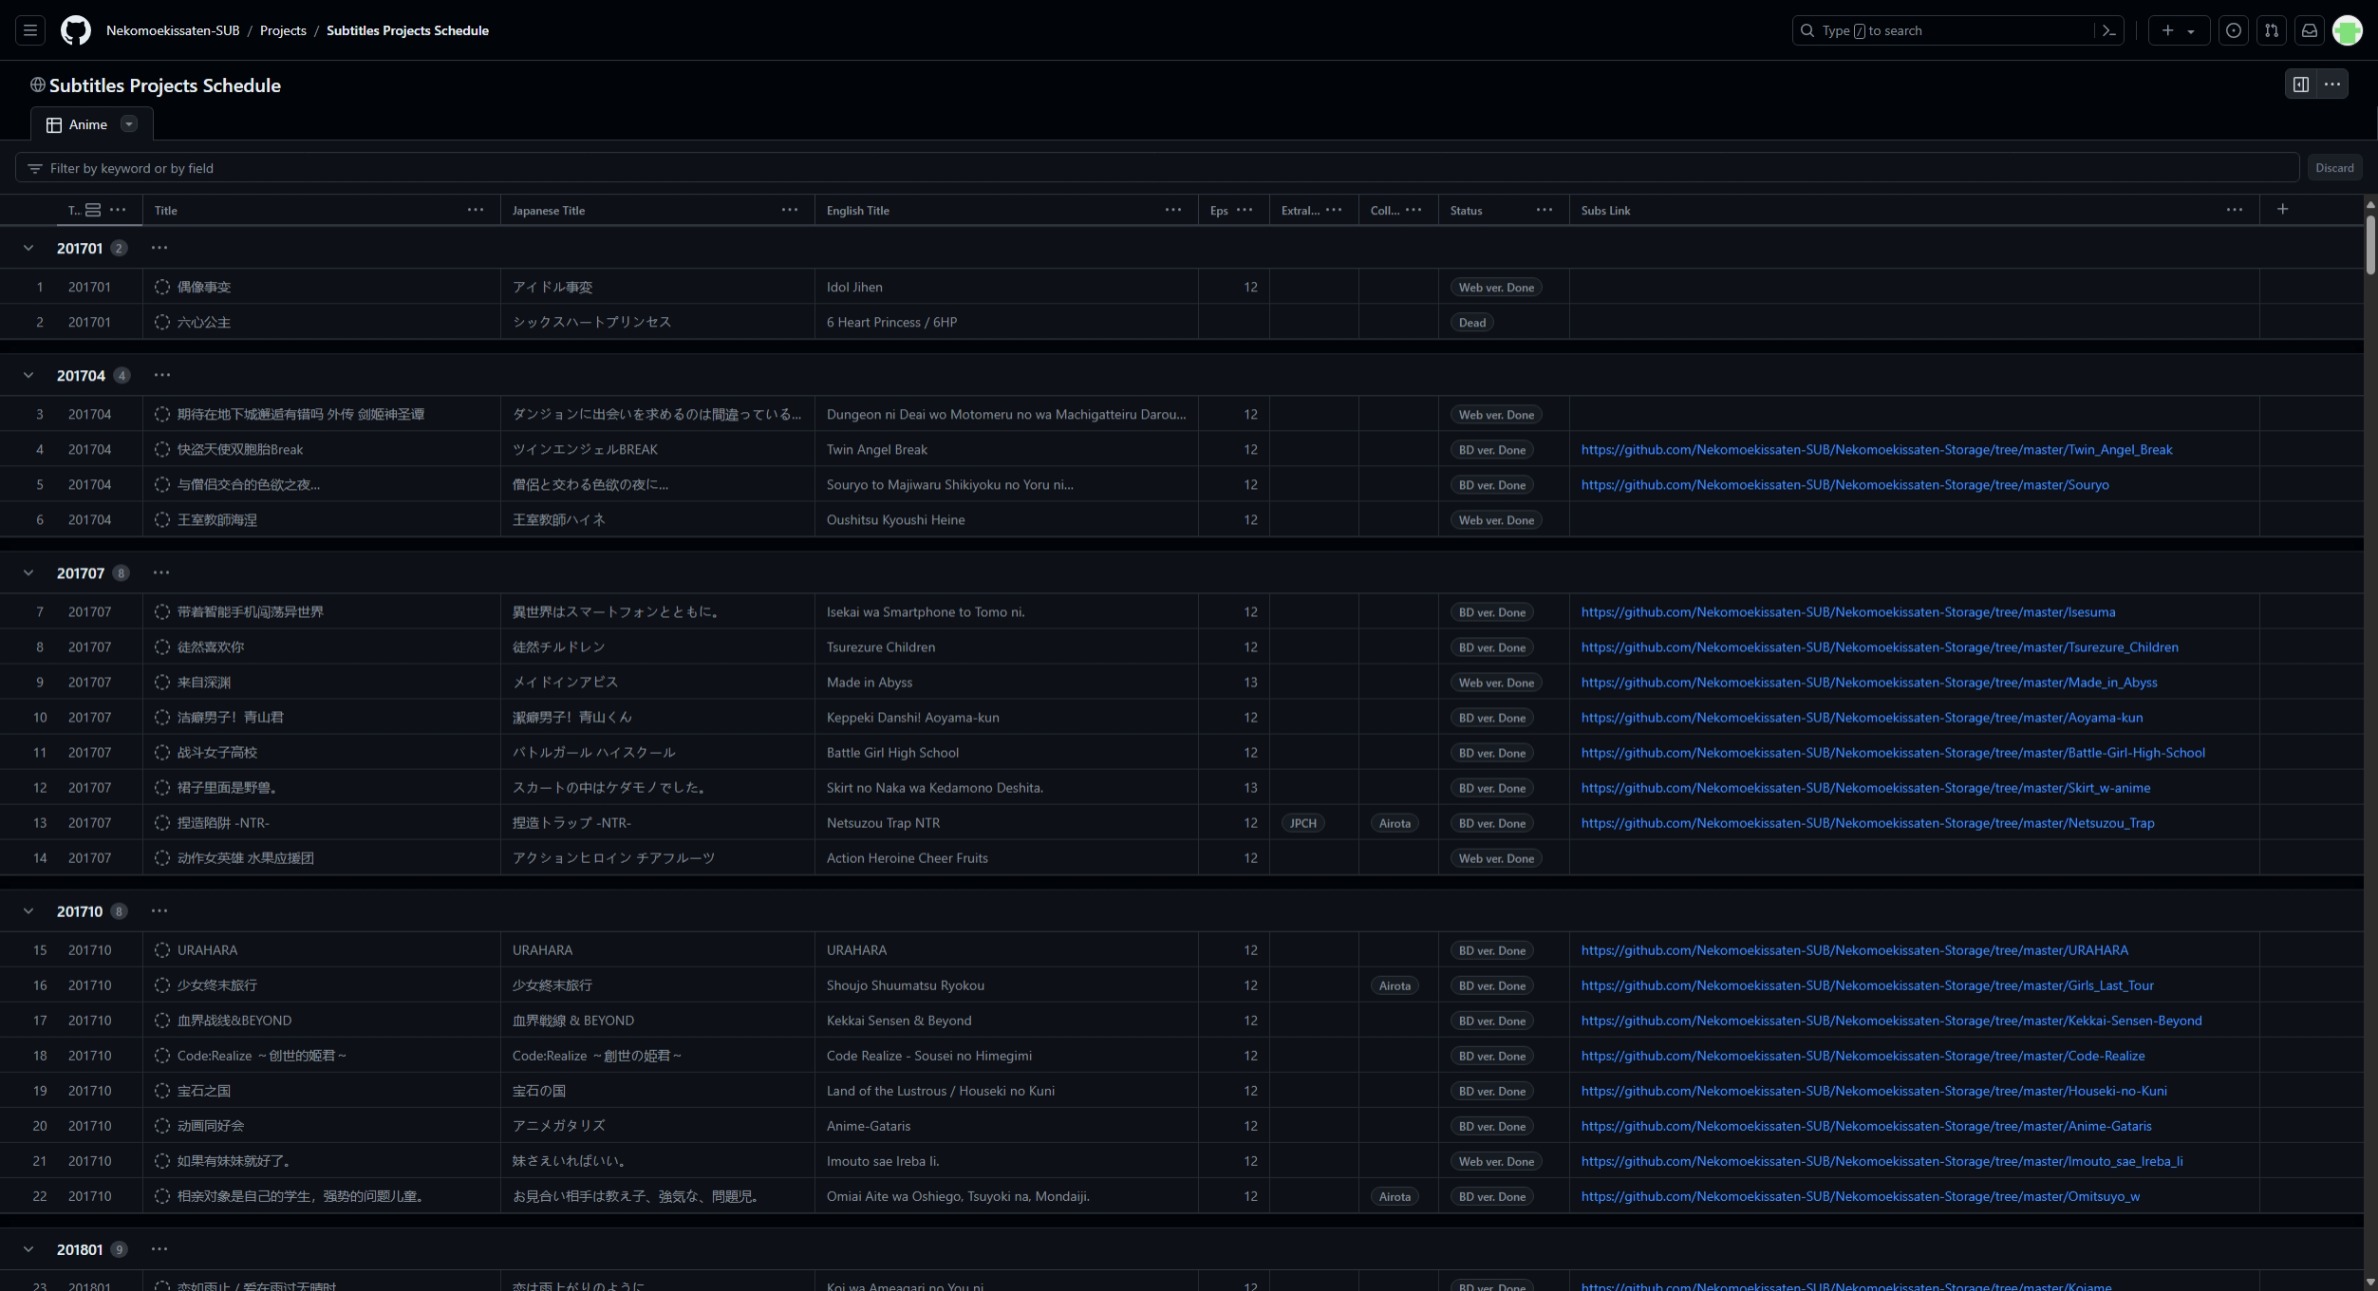This screenshot has width=2378, height=1291.
Task: Collapse the 201801 group
Action: pyautogui.click(x=28, y=1249)
